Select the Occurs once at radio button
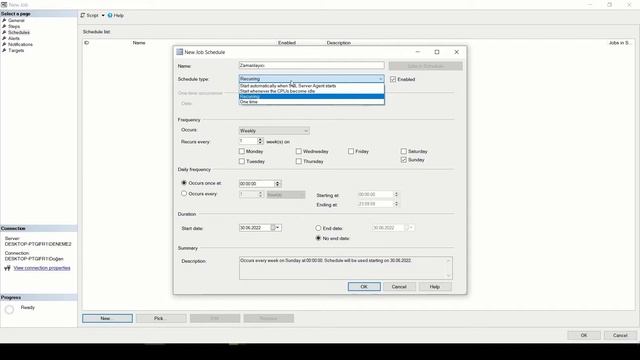The image size is (640, 360). [x=184, y=183]
